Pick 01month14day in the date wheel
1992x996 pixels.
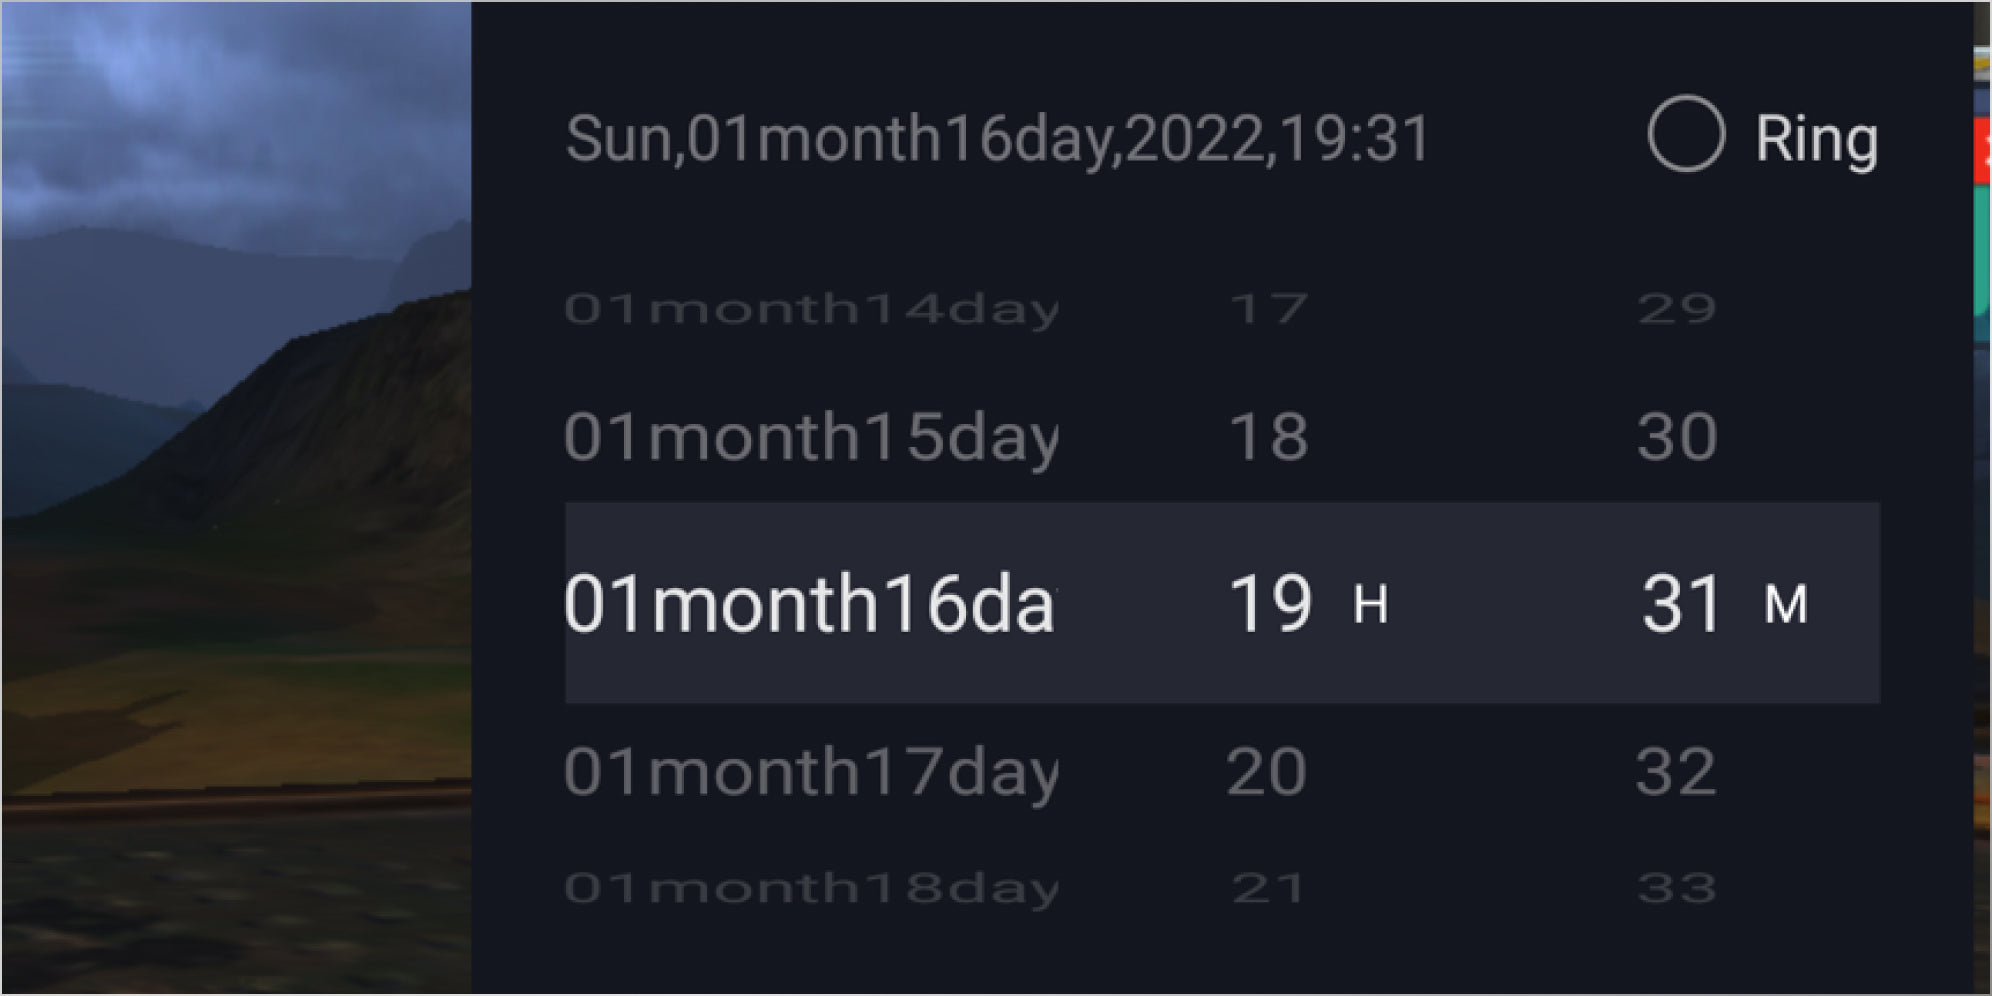pos(811,308)
